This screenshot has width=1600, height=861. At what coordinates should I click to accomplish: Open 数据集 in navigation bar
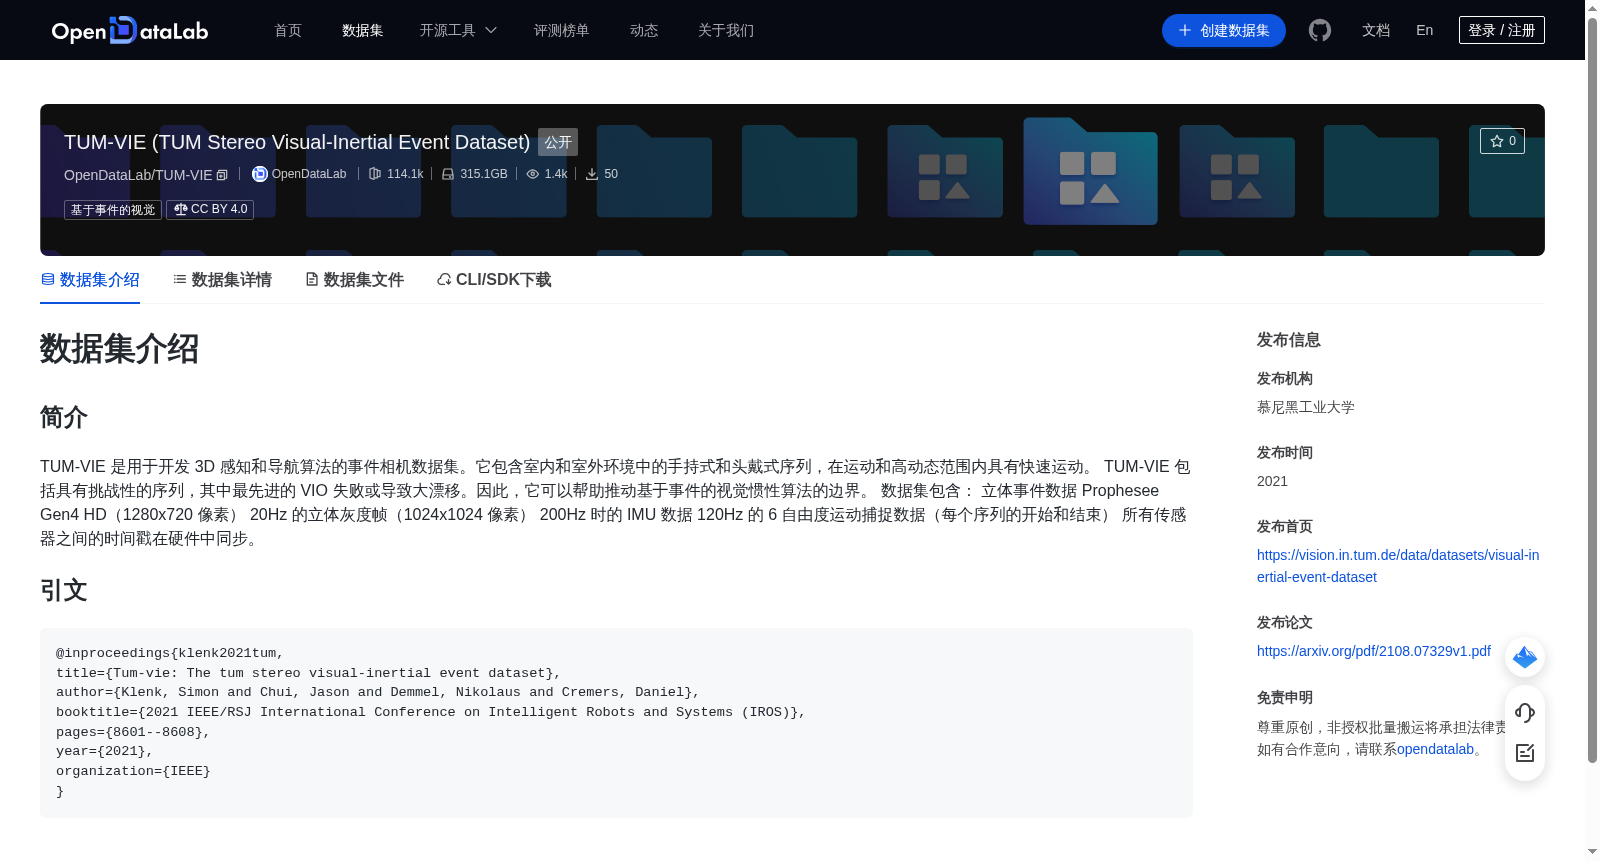[x=363, y=30]
